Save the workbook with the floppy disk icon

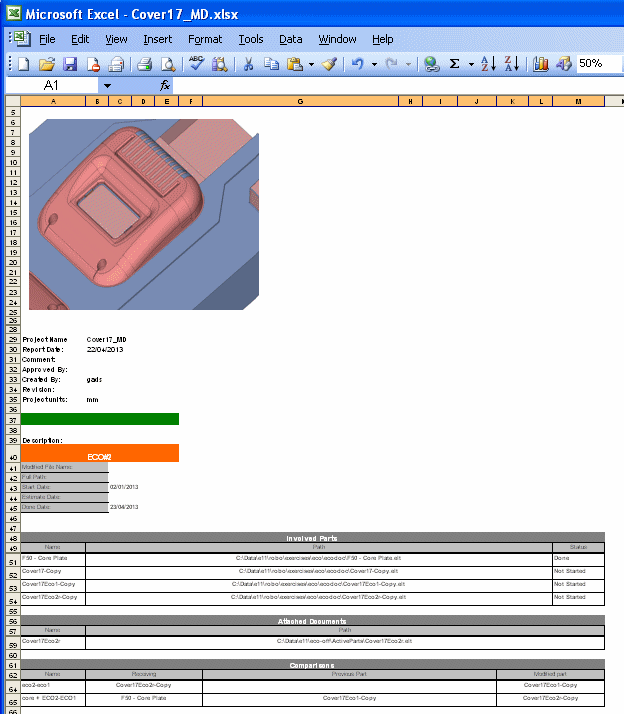pyautogui.click(x=69, y=64)
